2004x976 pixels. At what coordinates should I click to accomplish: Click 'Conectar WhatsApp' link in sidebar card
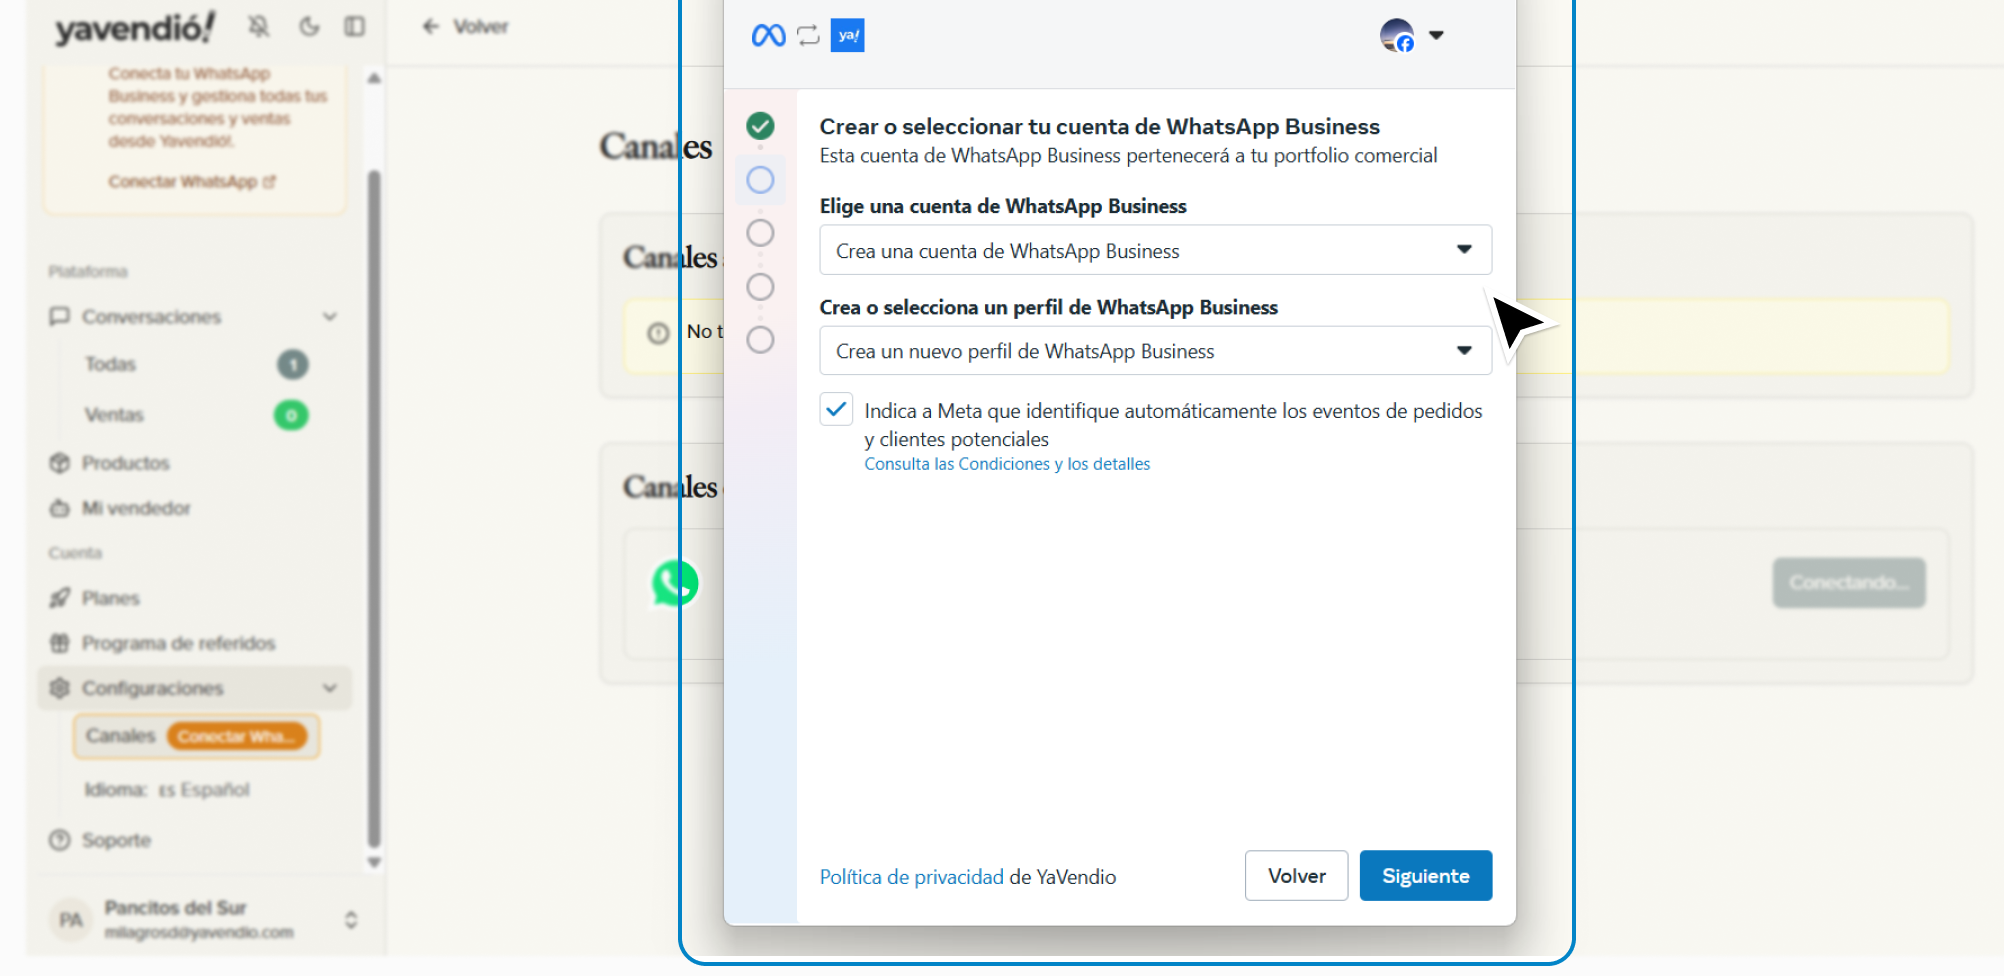(x=191, y=182)
